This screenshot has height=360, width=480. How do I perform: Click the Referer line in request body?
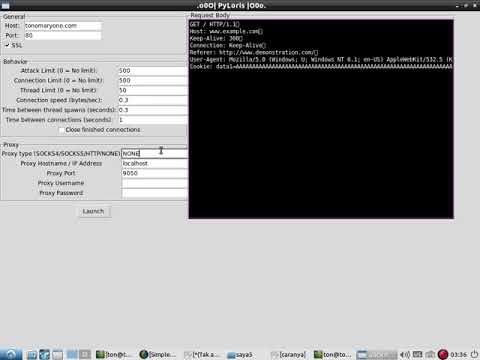coord(254,52)
